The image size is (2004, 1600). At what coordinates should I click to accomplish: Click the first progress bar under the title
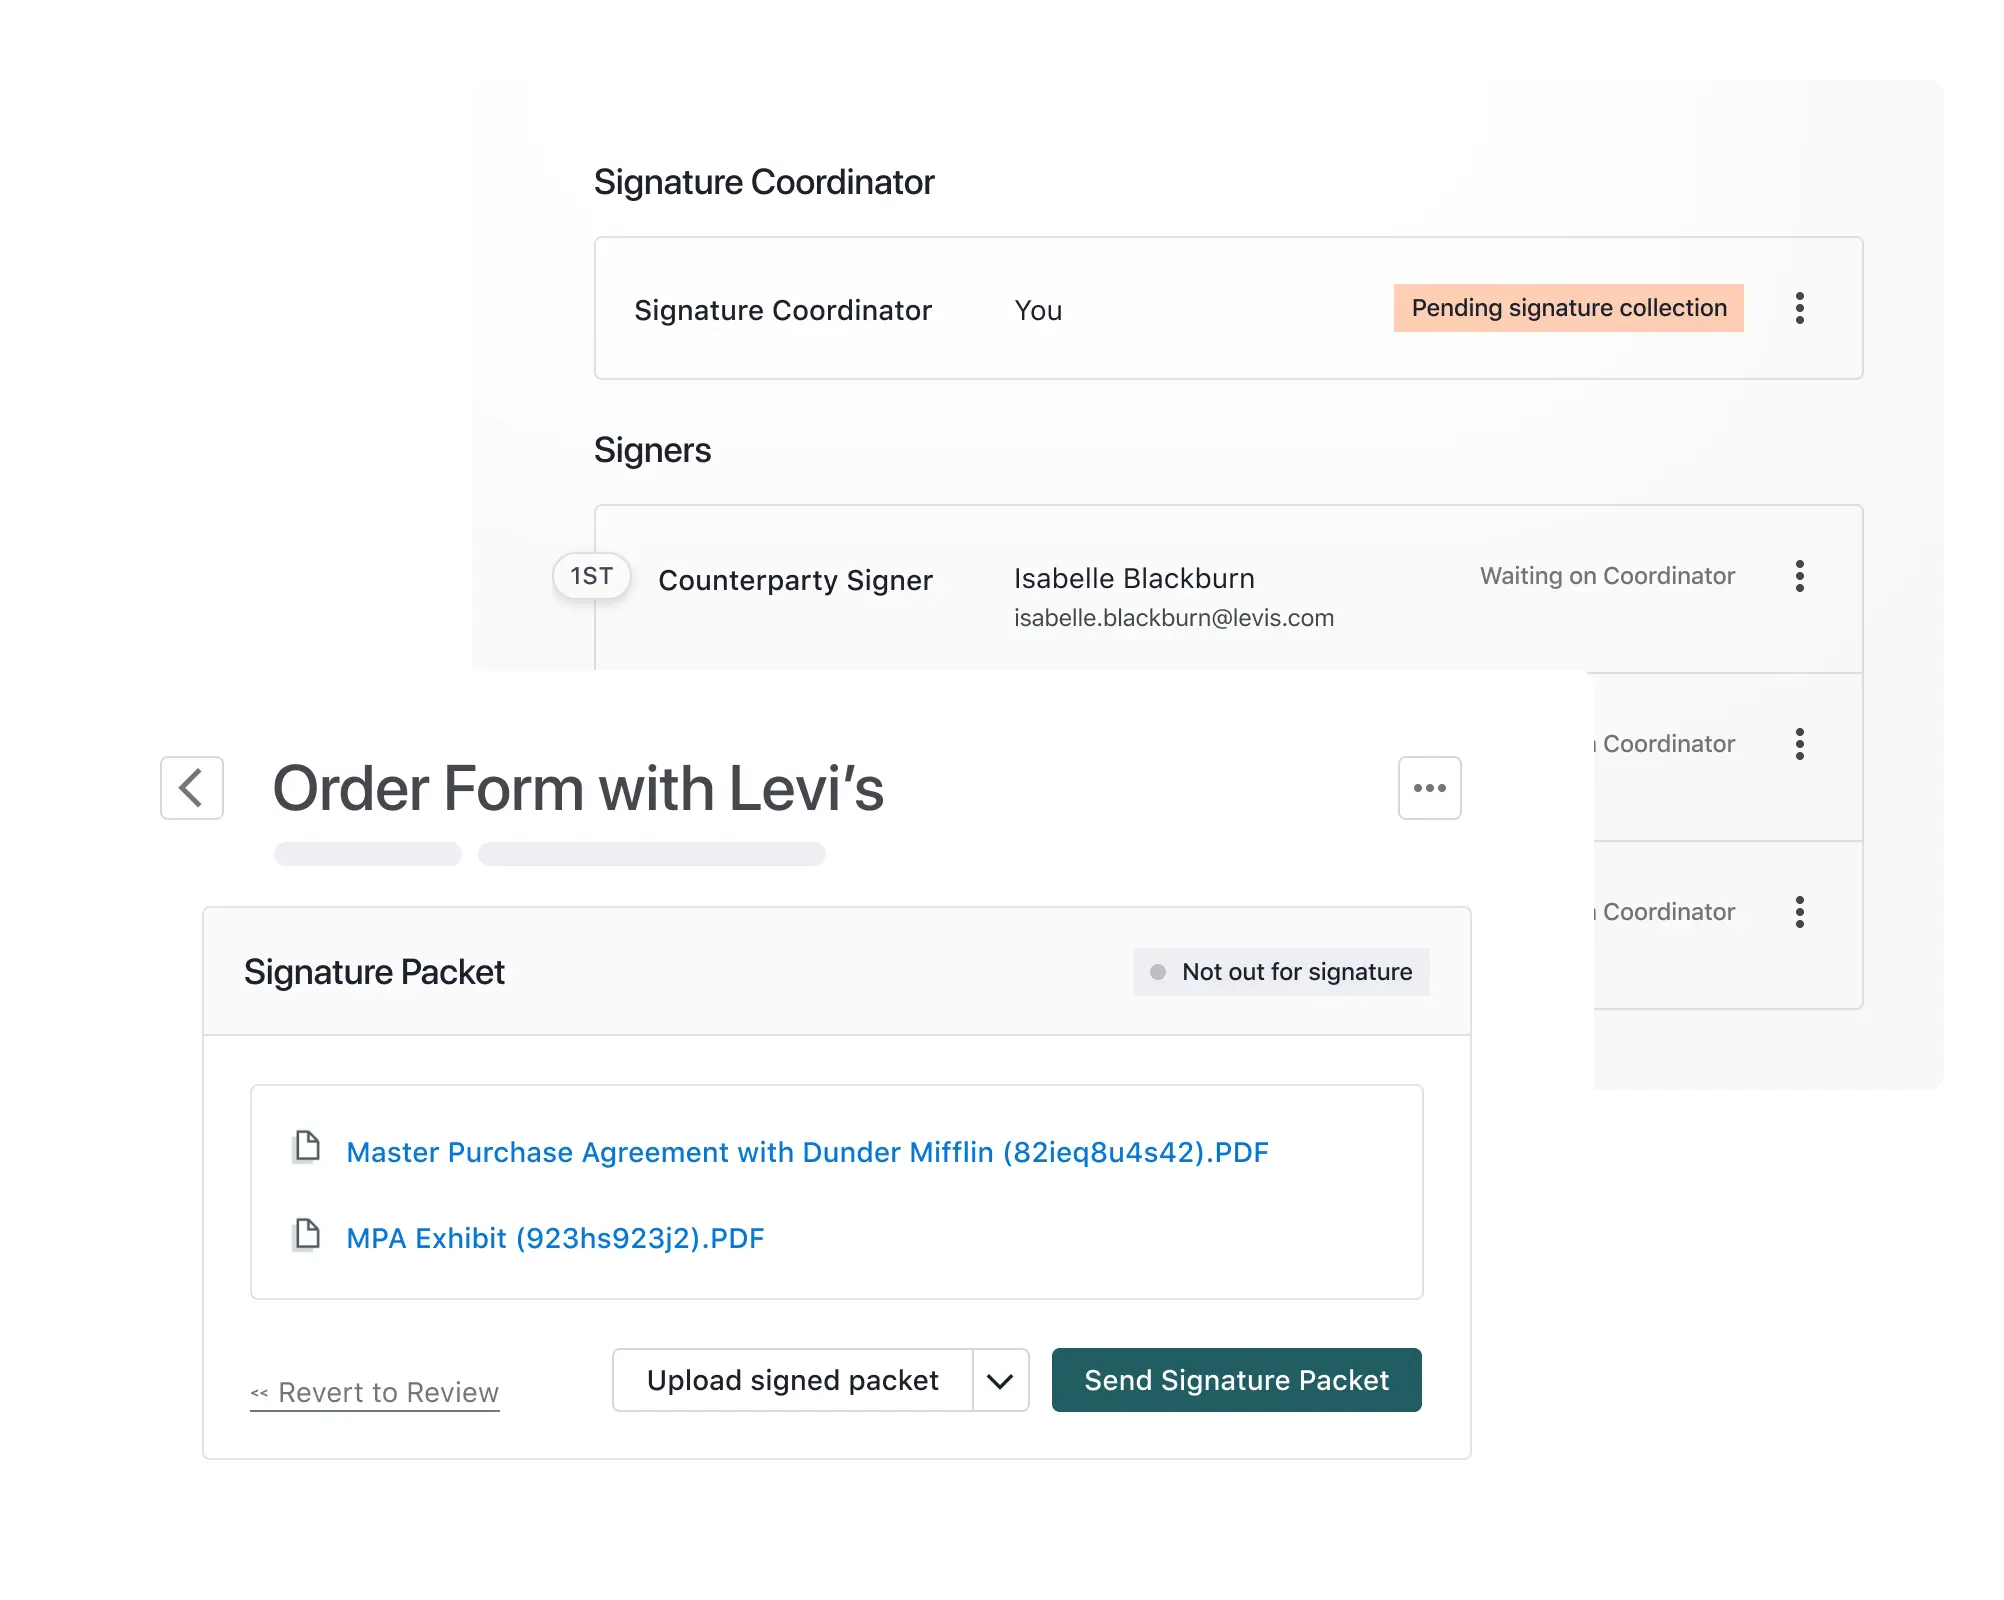tap(367, 854)
